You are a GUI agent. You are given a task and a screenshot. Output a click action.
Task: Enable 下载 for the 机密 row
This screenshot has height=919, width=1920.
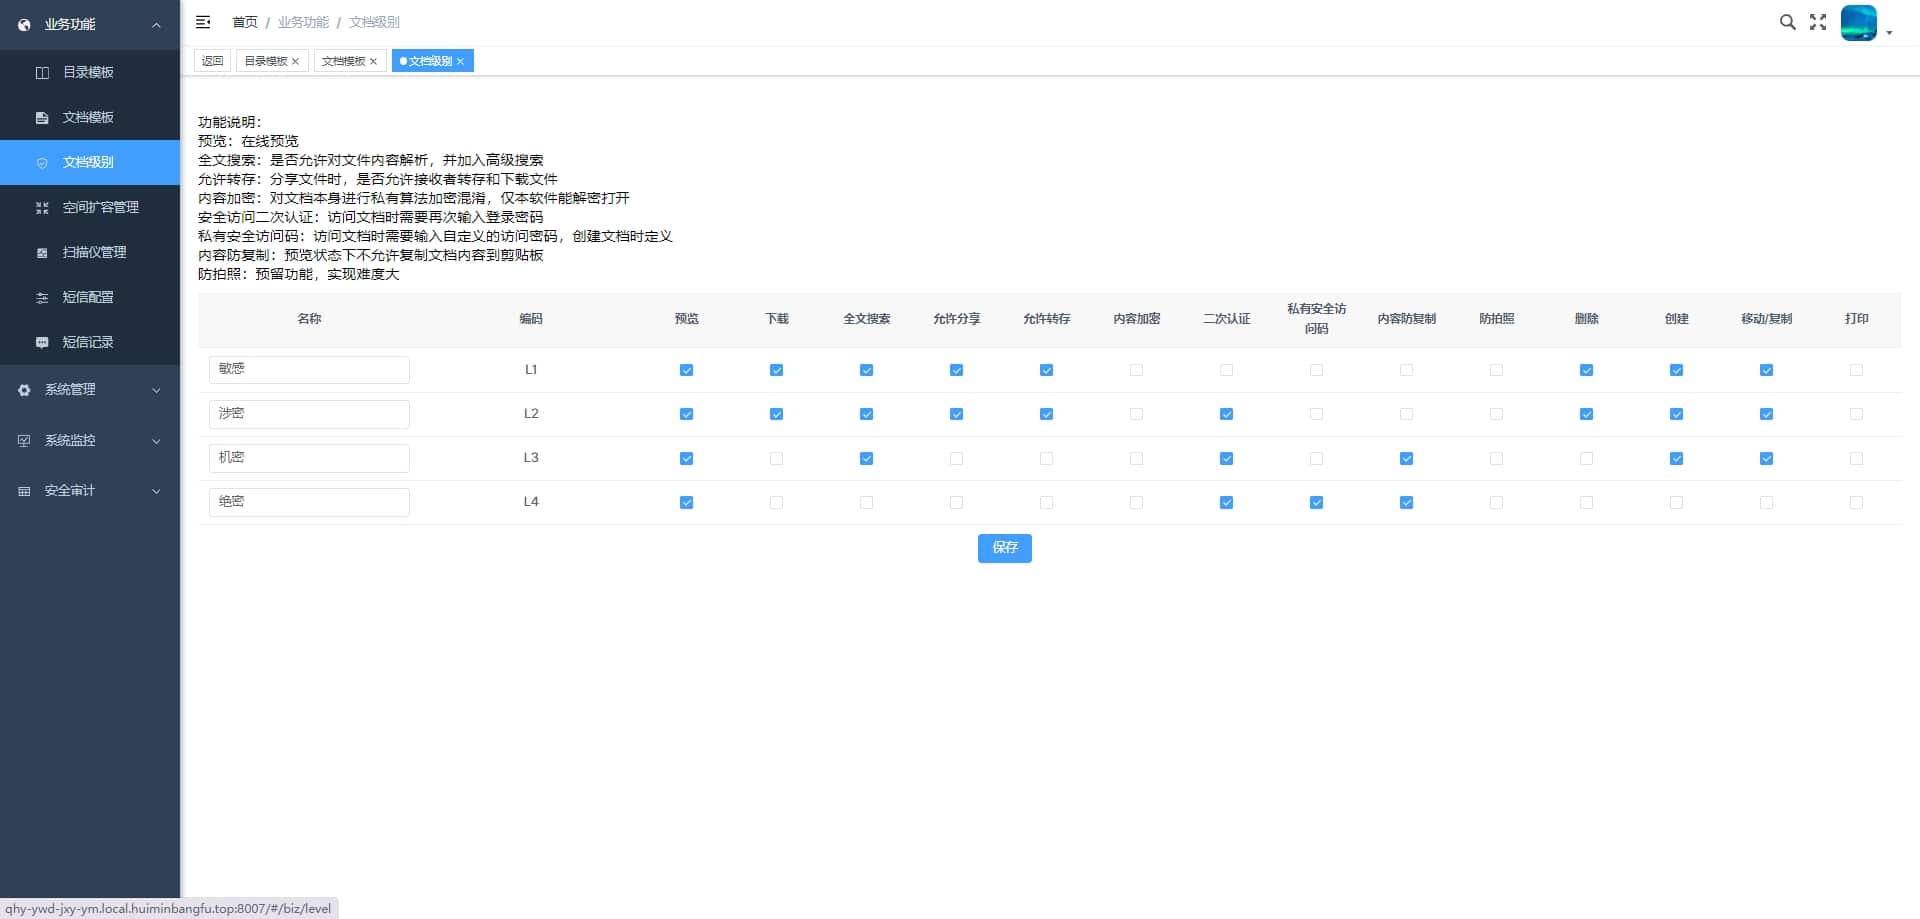tap(776, 459)
